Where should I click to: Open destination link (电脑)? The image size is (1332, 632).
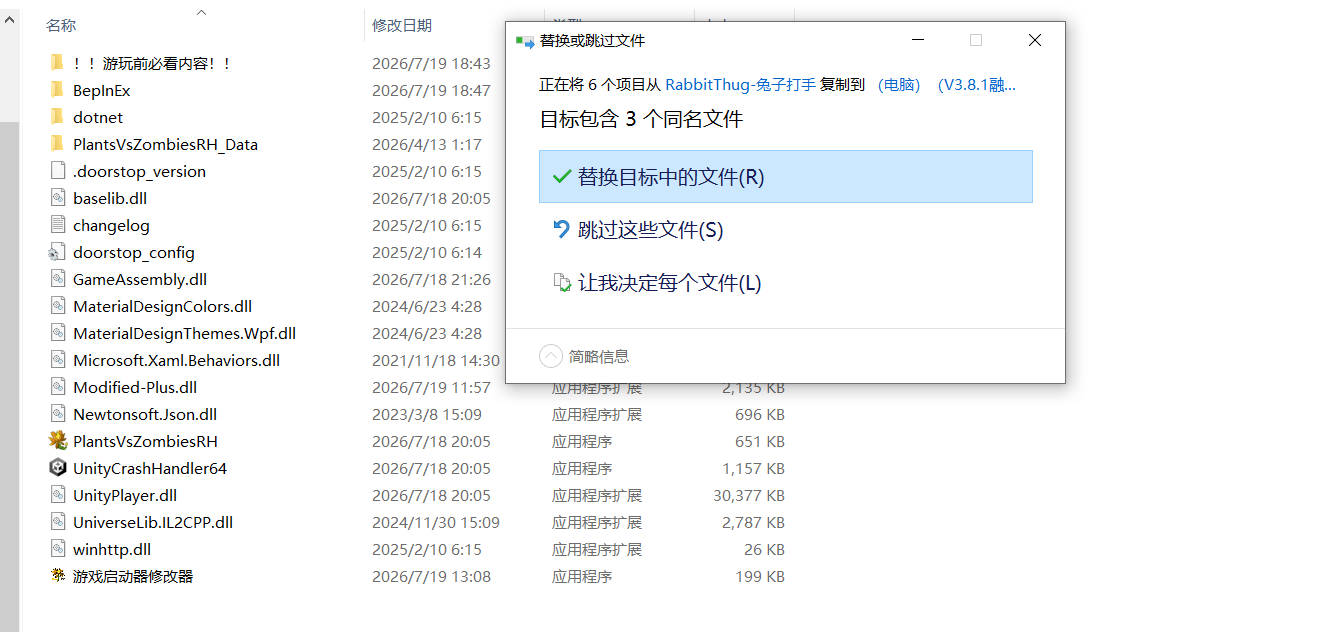pyautogui.click(x=899, y=85)
